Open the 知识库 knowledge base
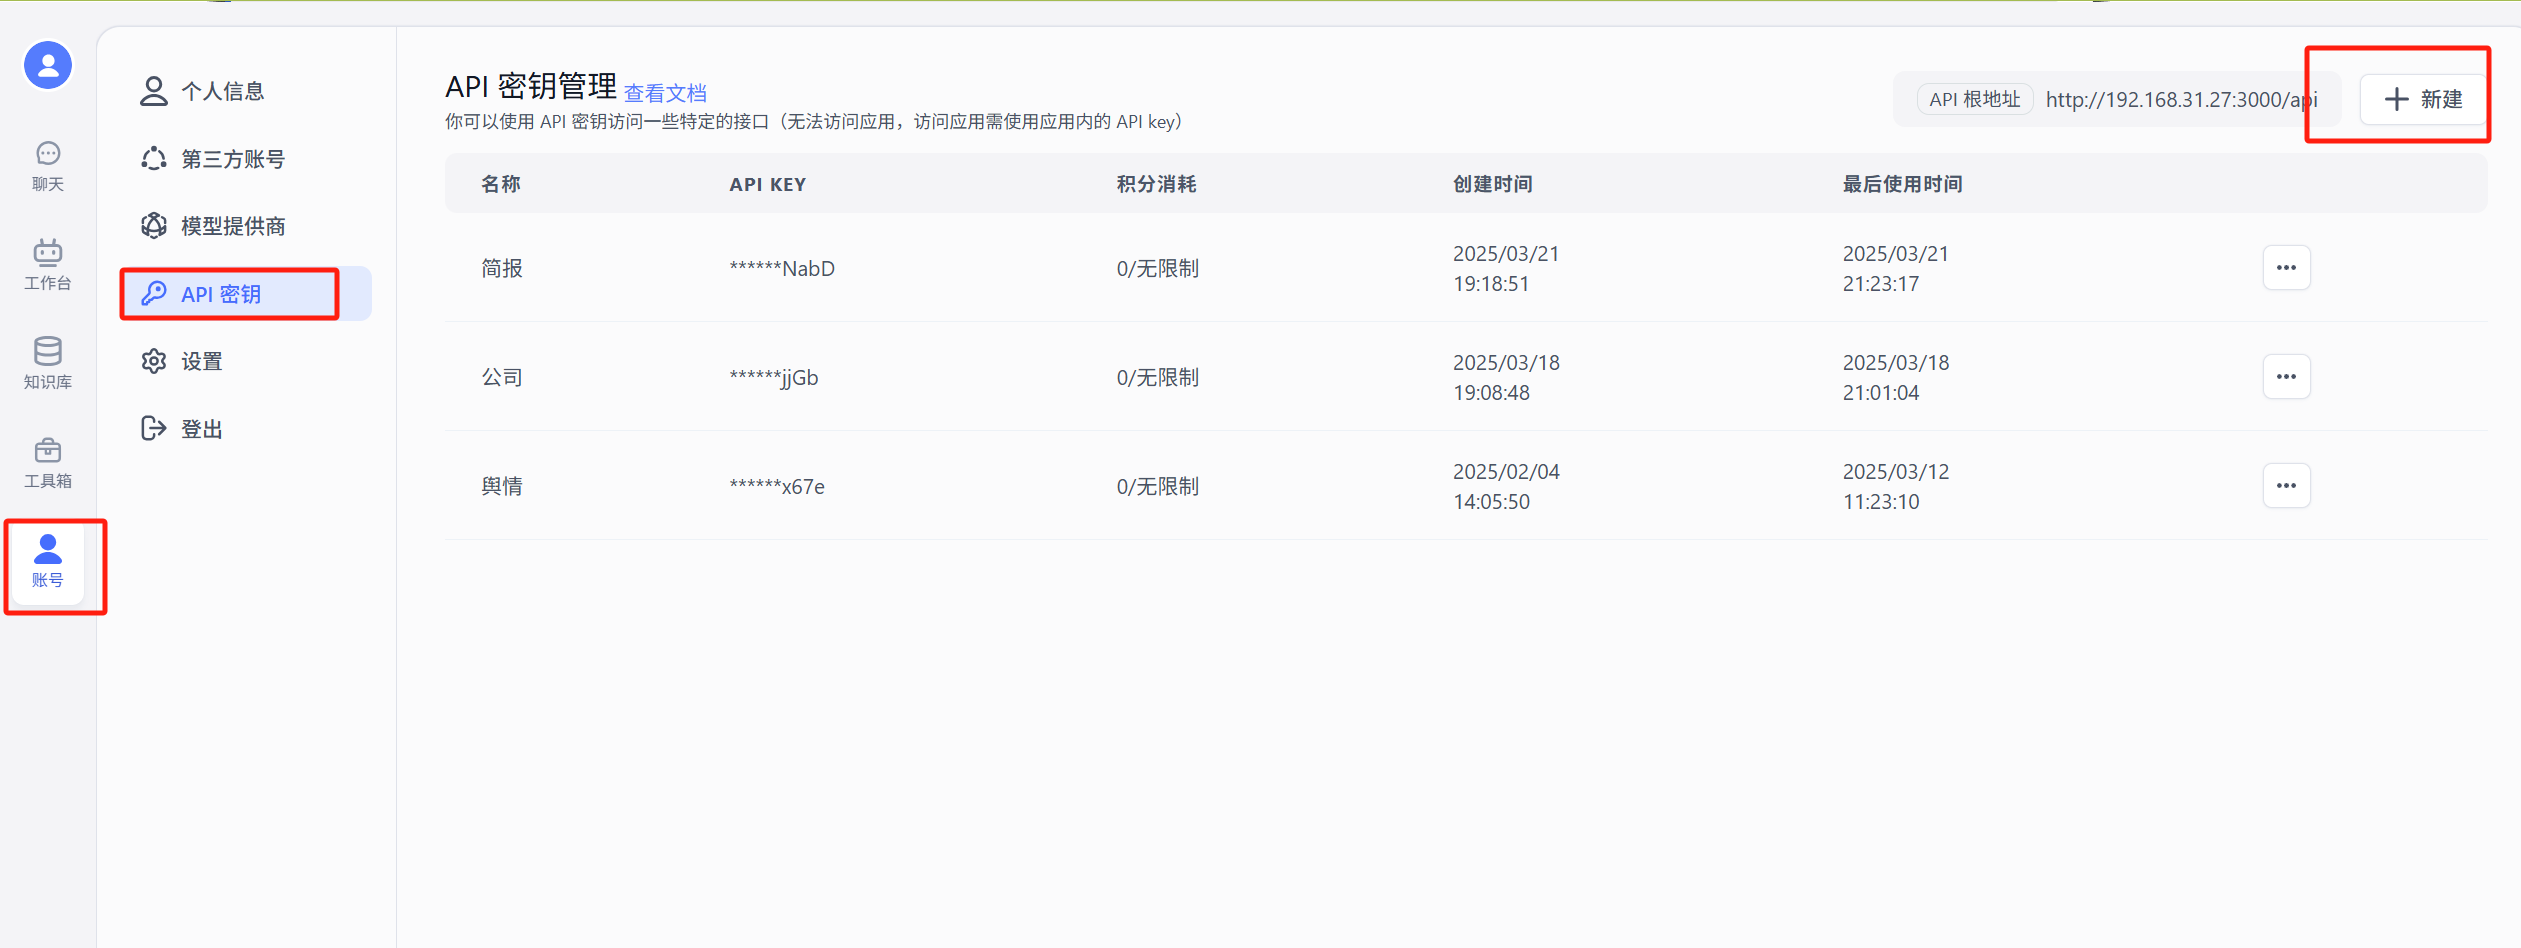 (x=48, y=363)
